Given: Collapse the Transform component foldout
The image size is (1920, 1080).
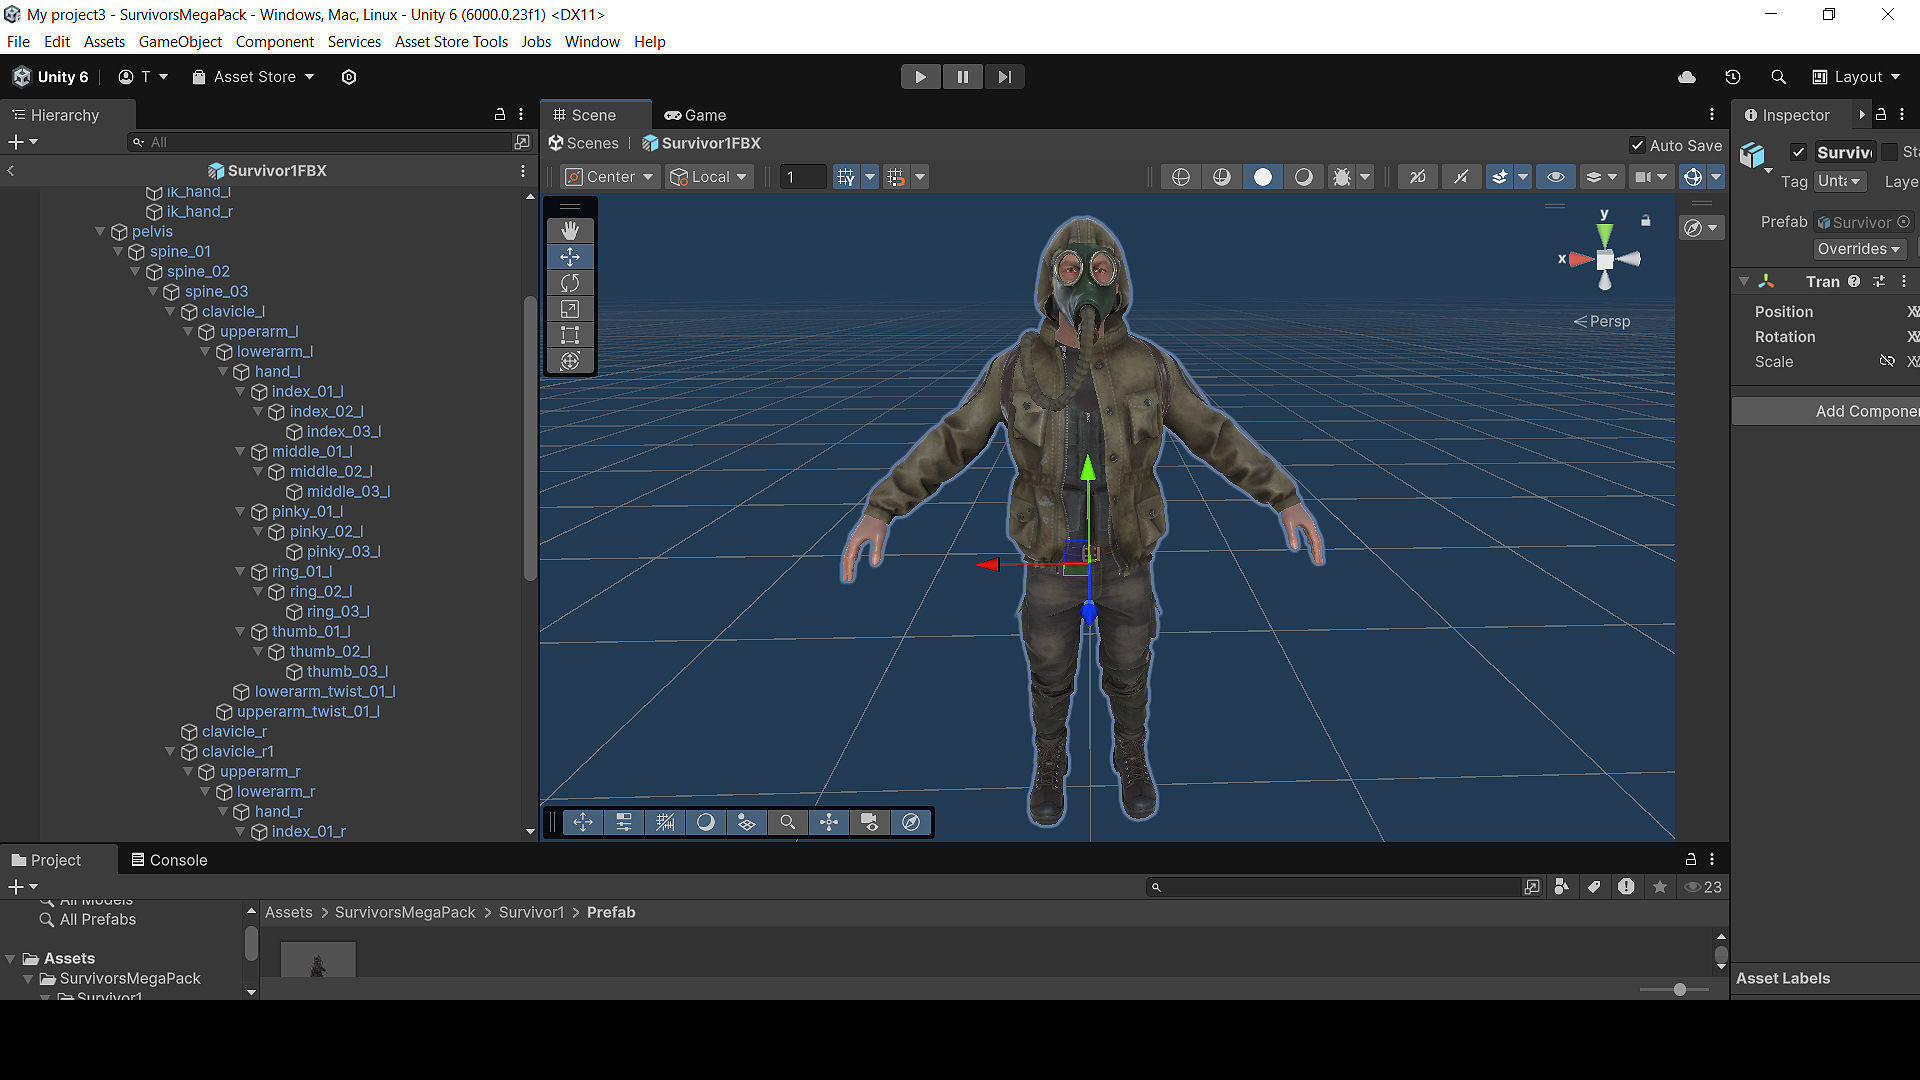Looking at the screenshot, I should point(1744,282).
